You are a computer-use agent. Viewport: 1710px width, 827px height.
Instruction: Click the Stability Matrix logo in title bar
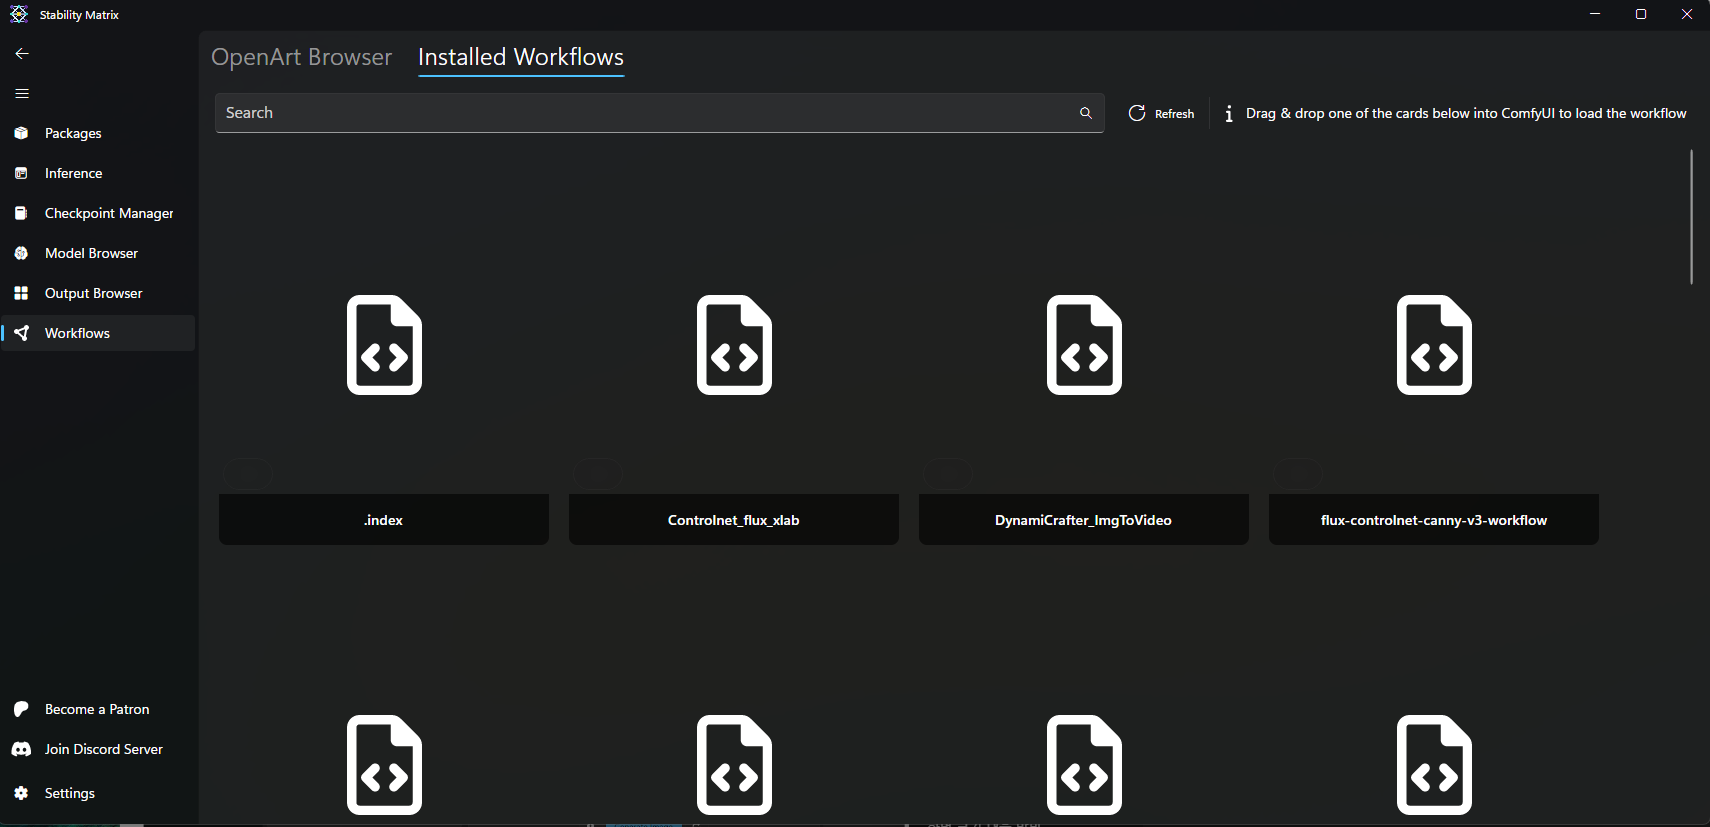[18, 14]
